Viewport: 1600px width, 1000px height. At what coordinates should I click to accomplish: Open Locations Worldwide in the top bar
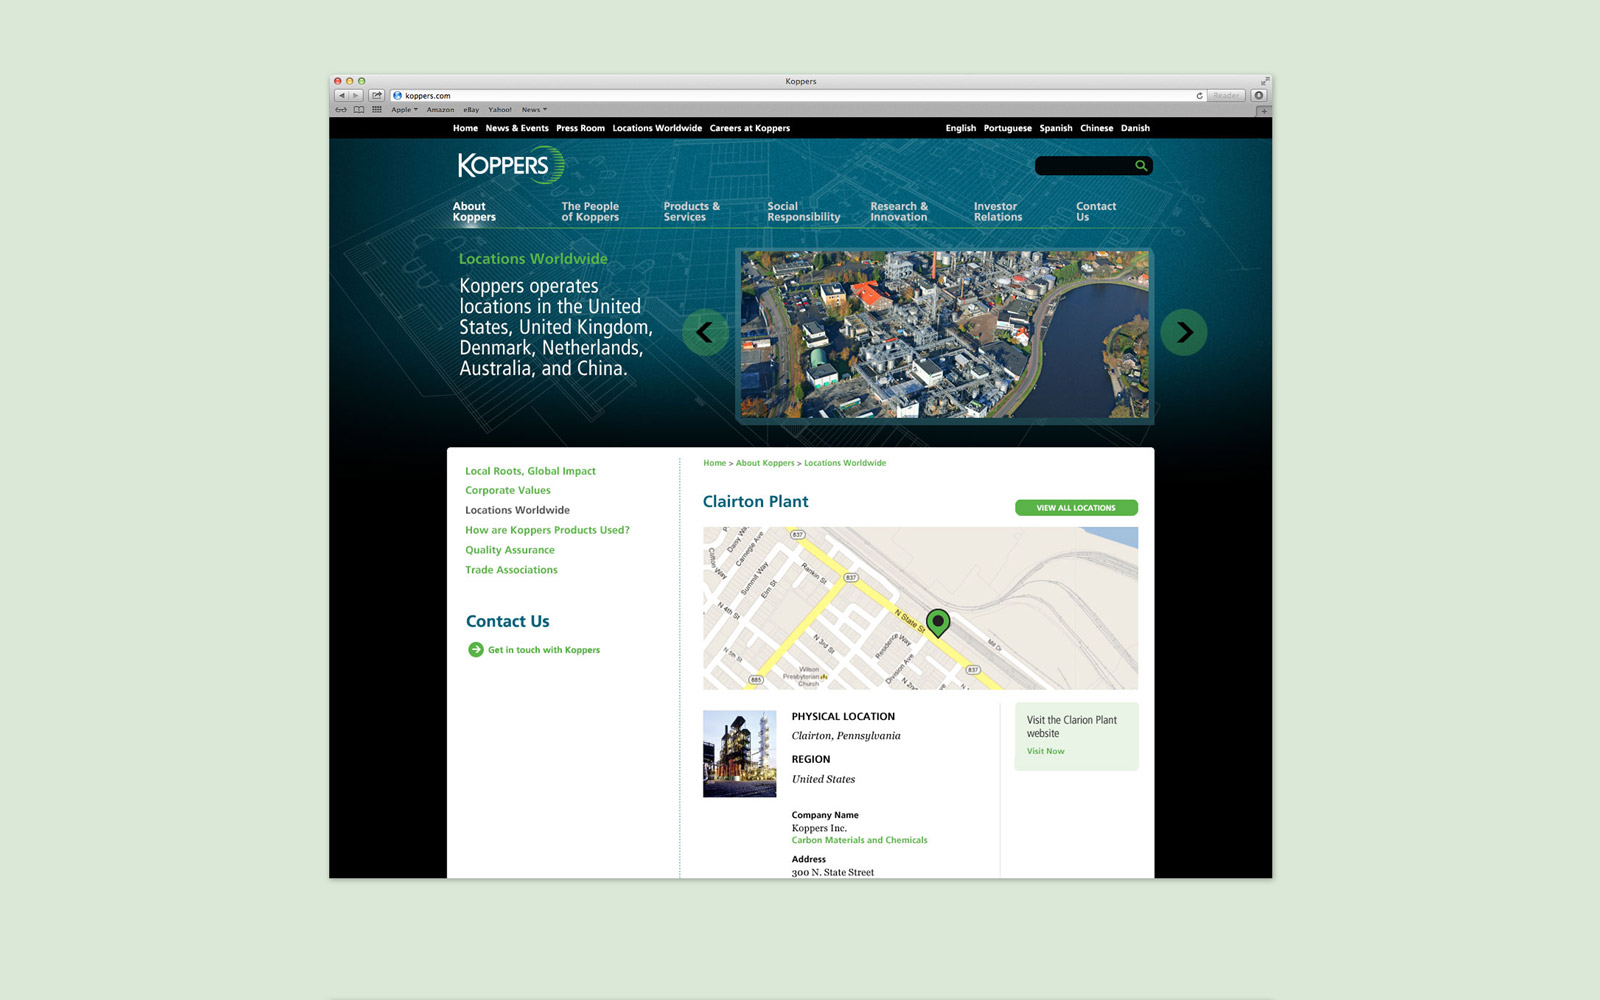tap(657, 128)
